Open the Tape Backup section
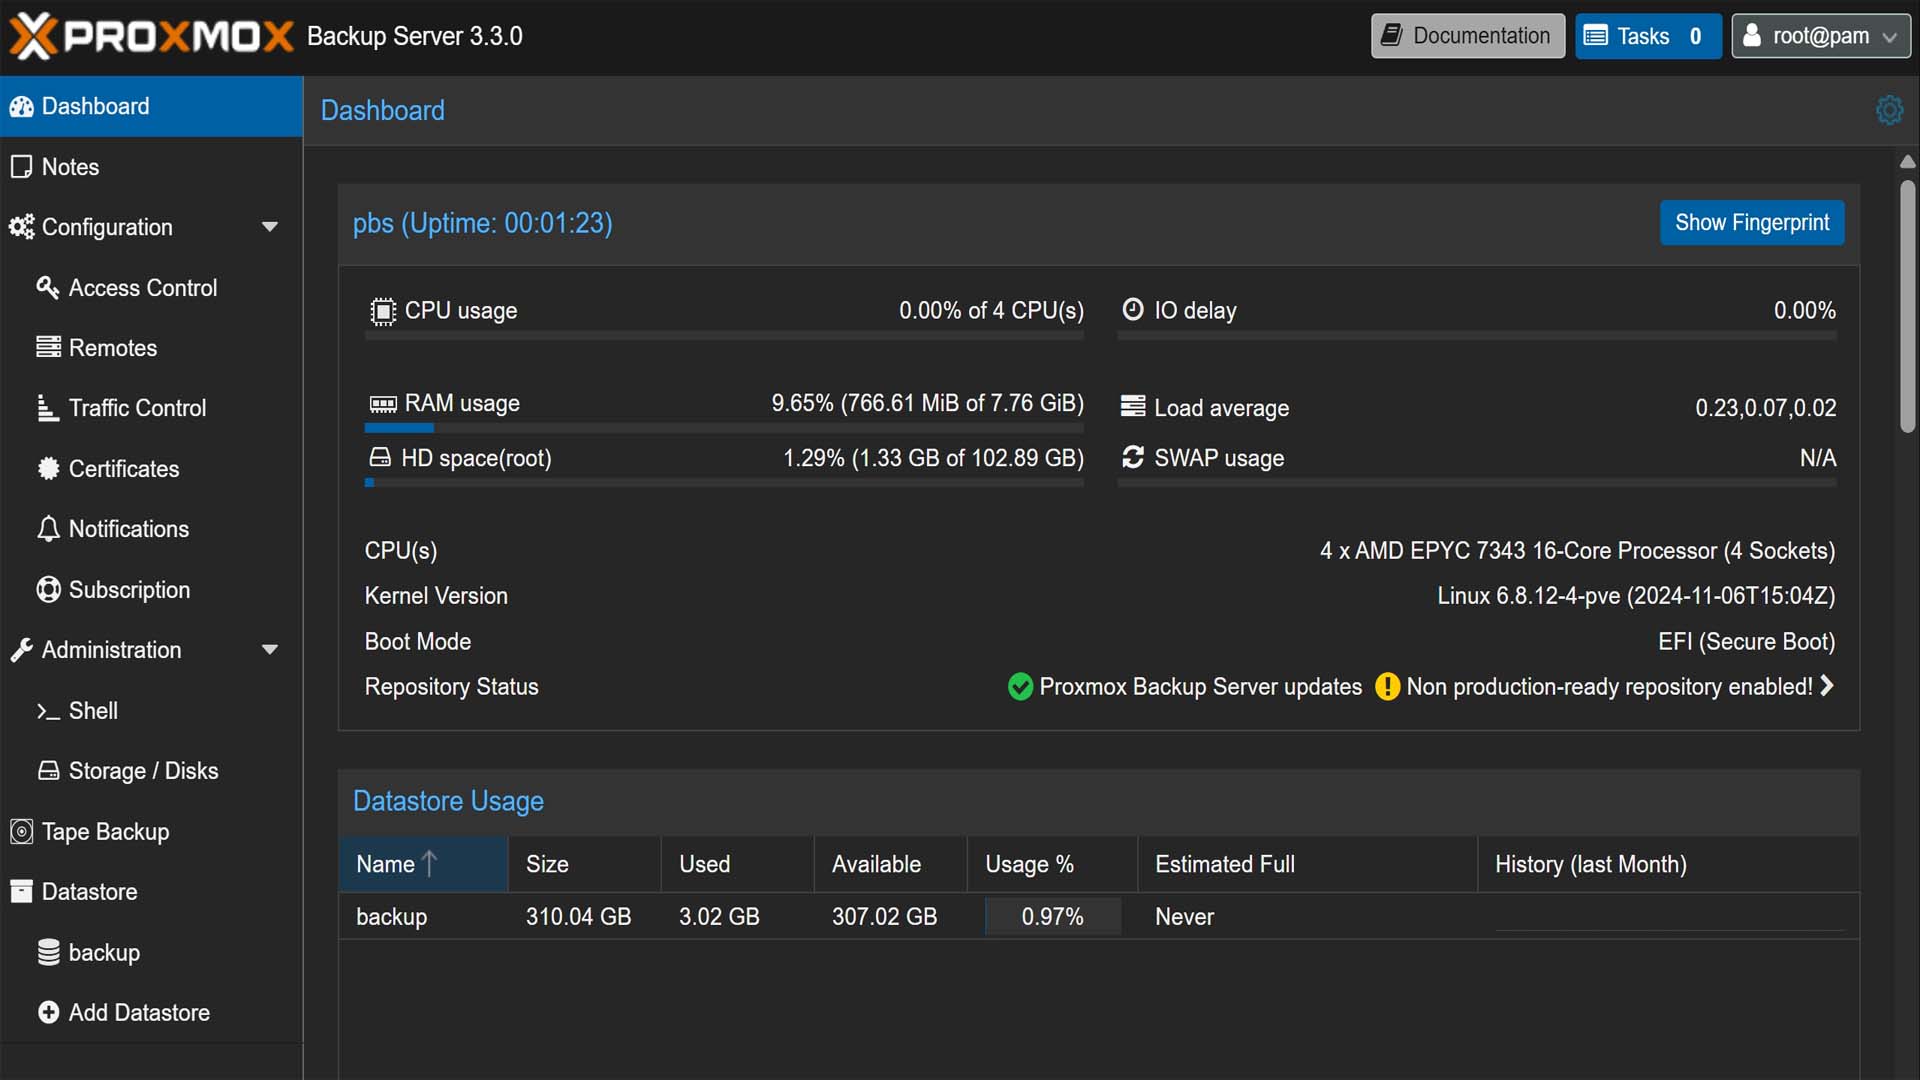 coord(151,832)
